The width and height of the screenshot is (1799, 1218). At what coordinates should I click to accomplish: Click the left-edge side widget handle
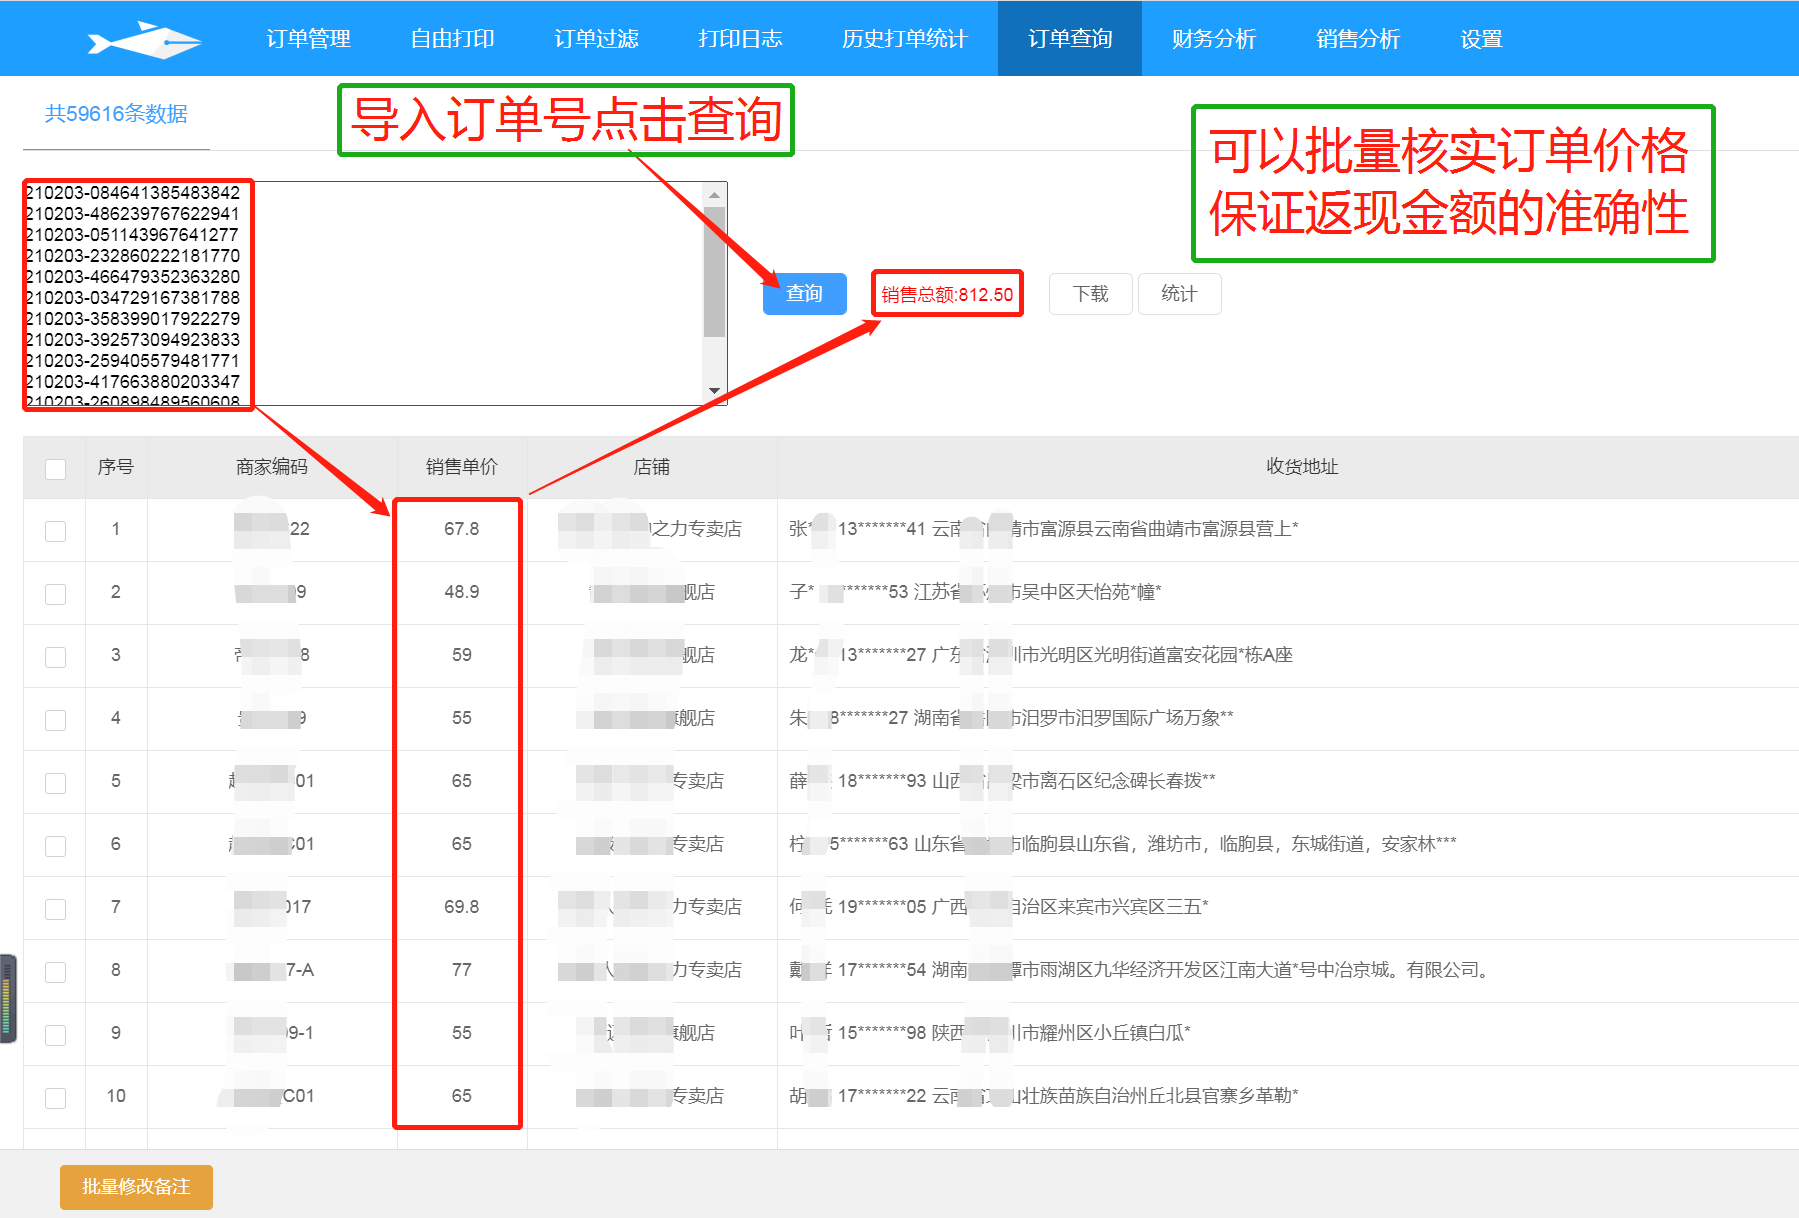8,998
